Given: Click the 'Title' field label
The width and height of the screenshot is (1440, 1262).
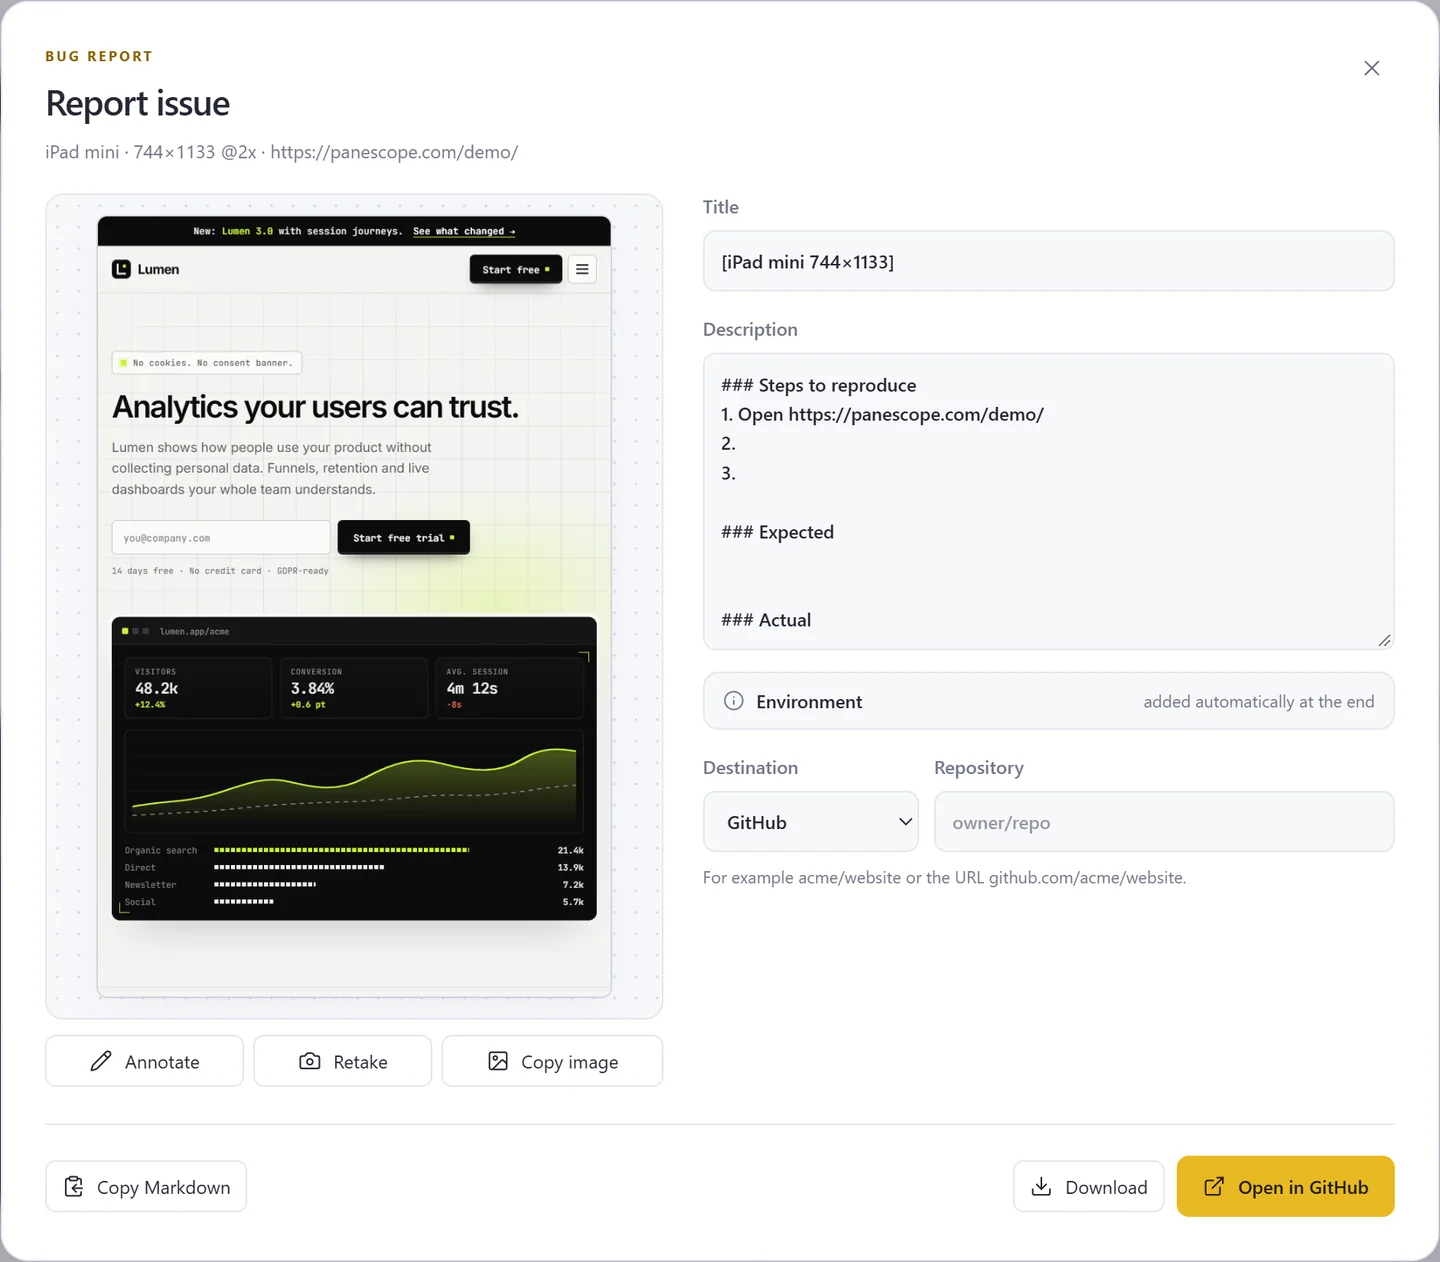Looking at the screenshot, I should point(721,207).
